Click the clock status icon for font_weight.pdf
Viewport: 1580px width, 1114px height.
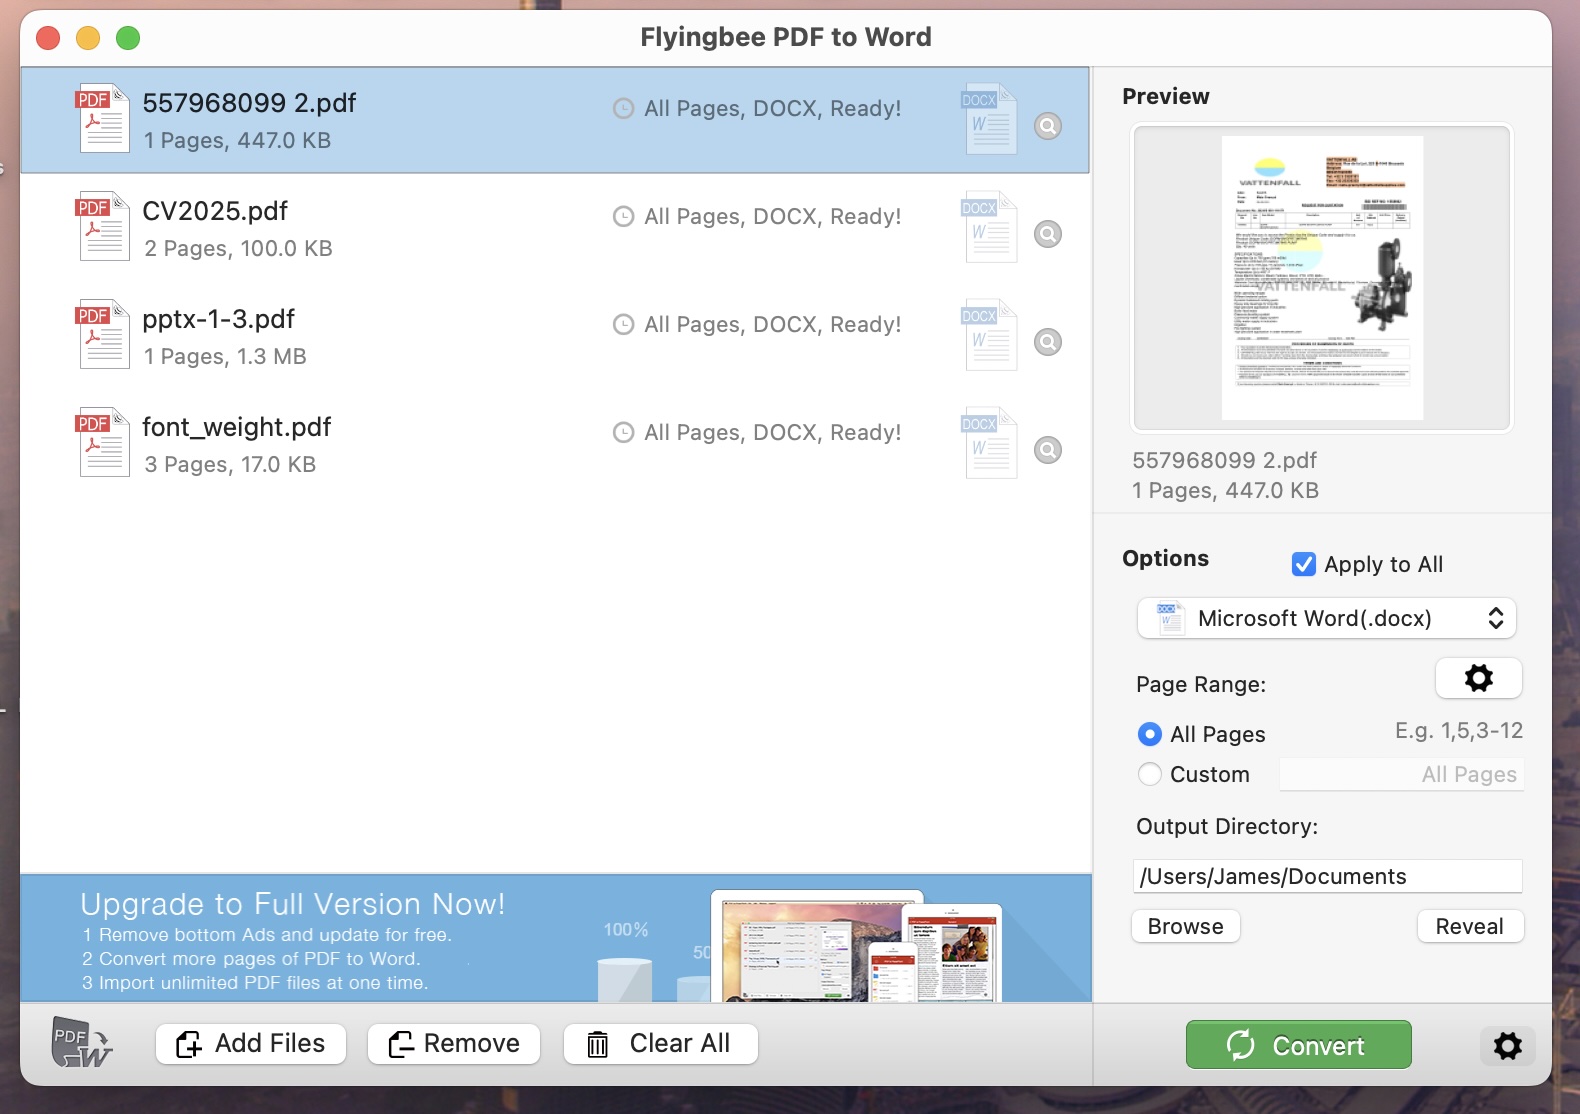623,432
